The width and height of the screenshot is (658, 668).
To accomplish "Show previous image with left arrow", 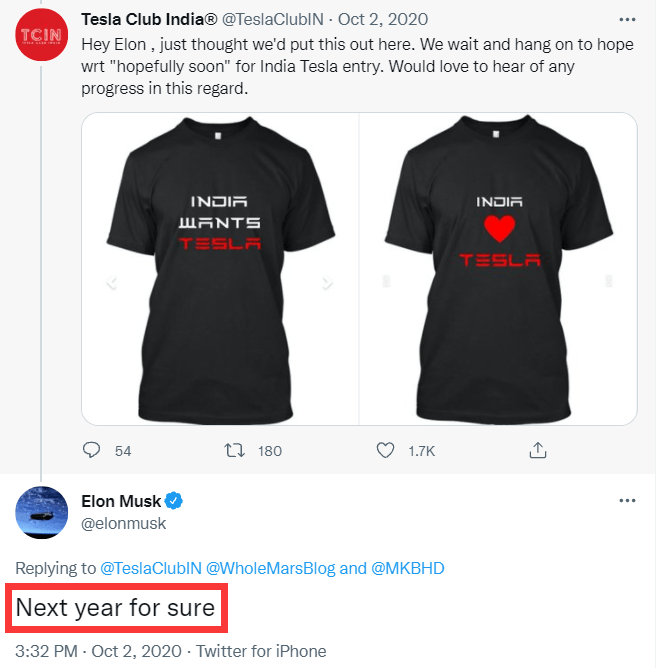I will [x=112, y=284].
